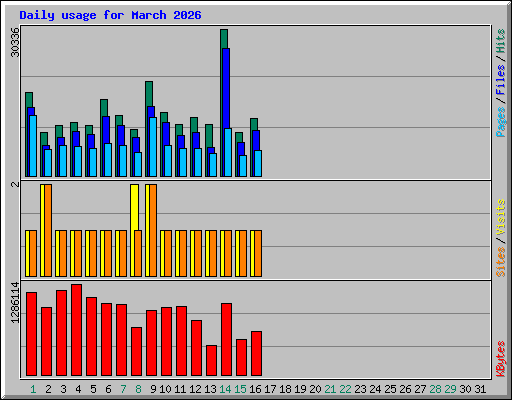Click day 31 on the x-axis
The width and height of the screenshot is (512, 400).
pos(480,389)
